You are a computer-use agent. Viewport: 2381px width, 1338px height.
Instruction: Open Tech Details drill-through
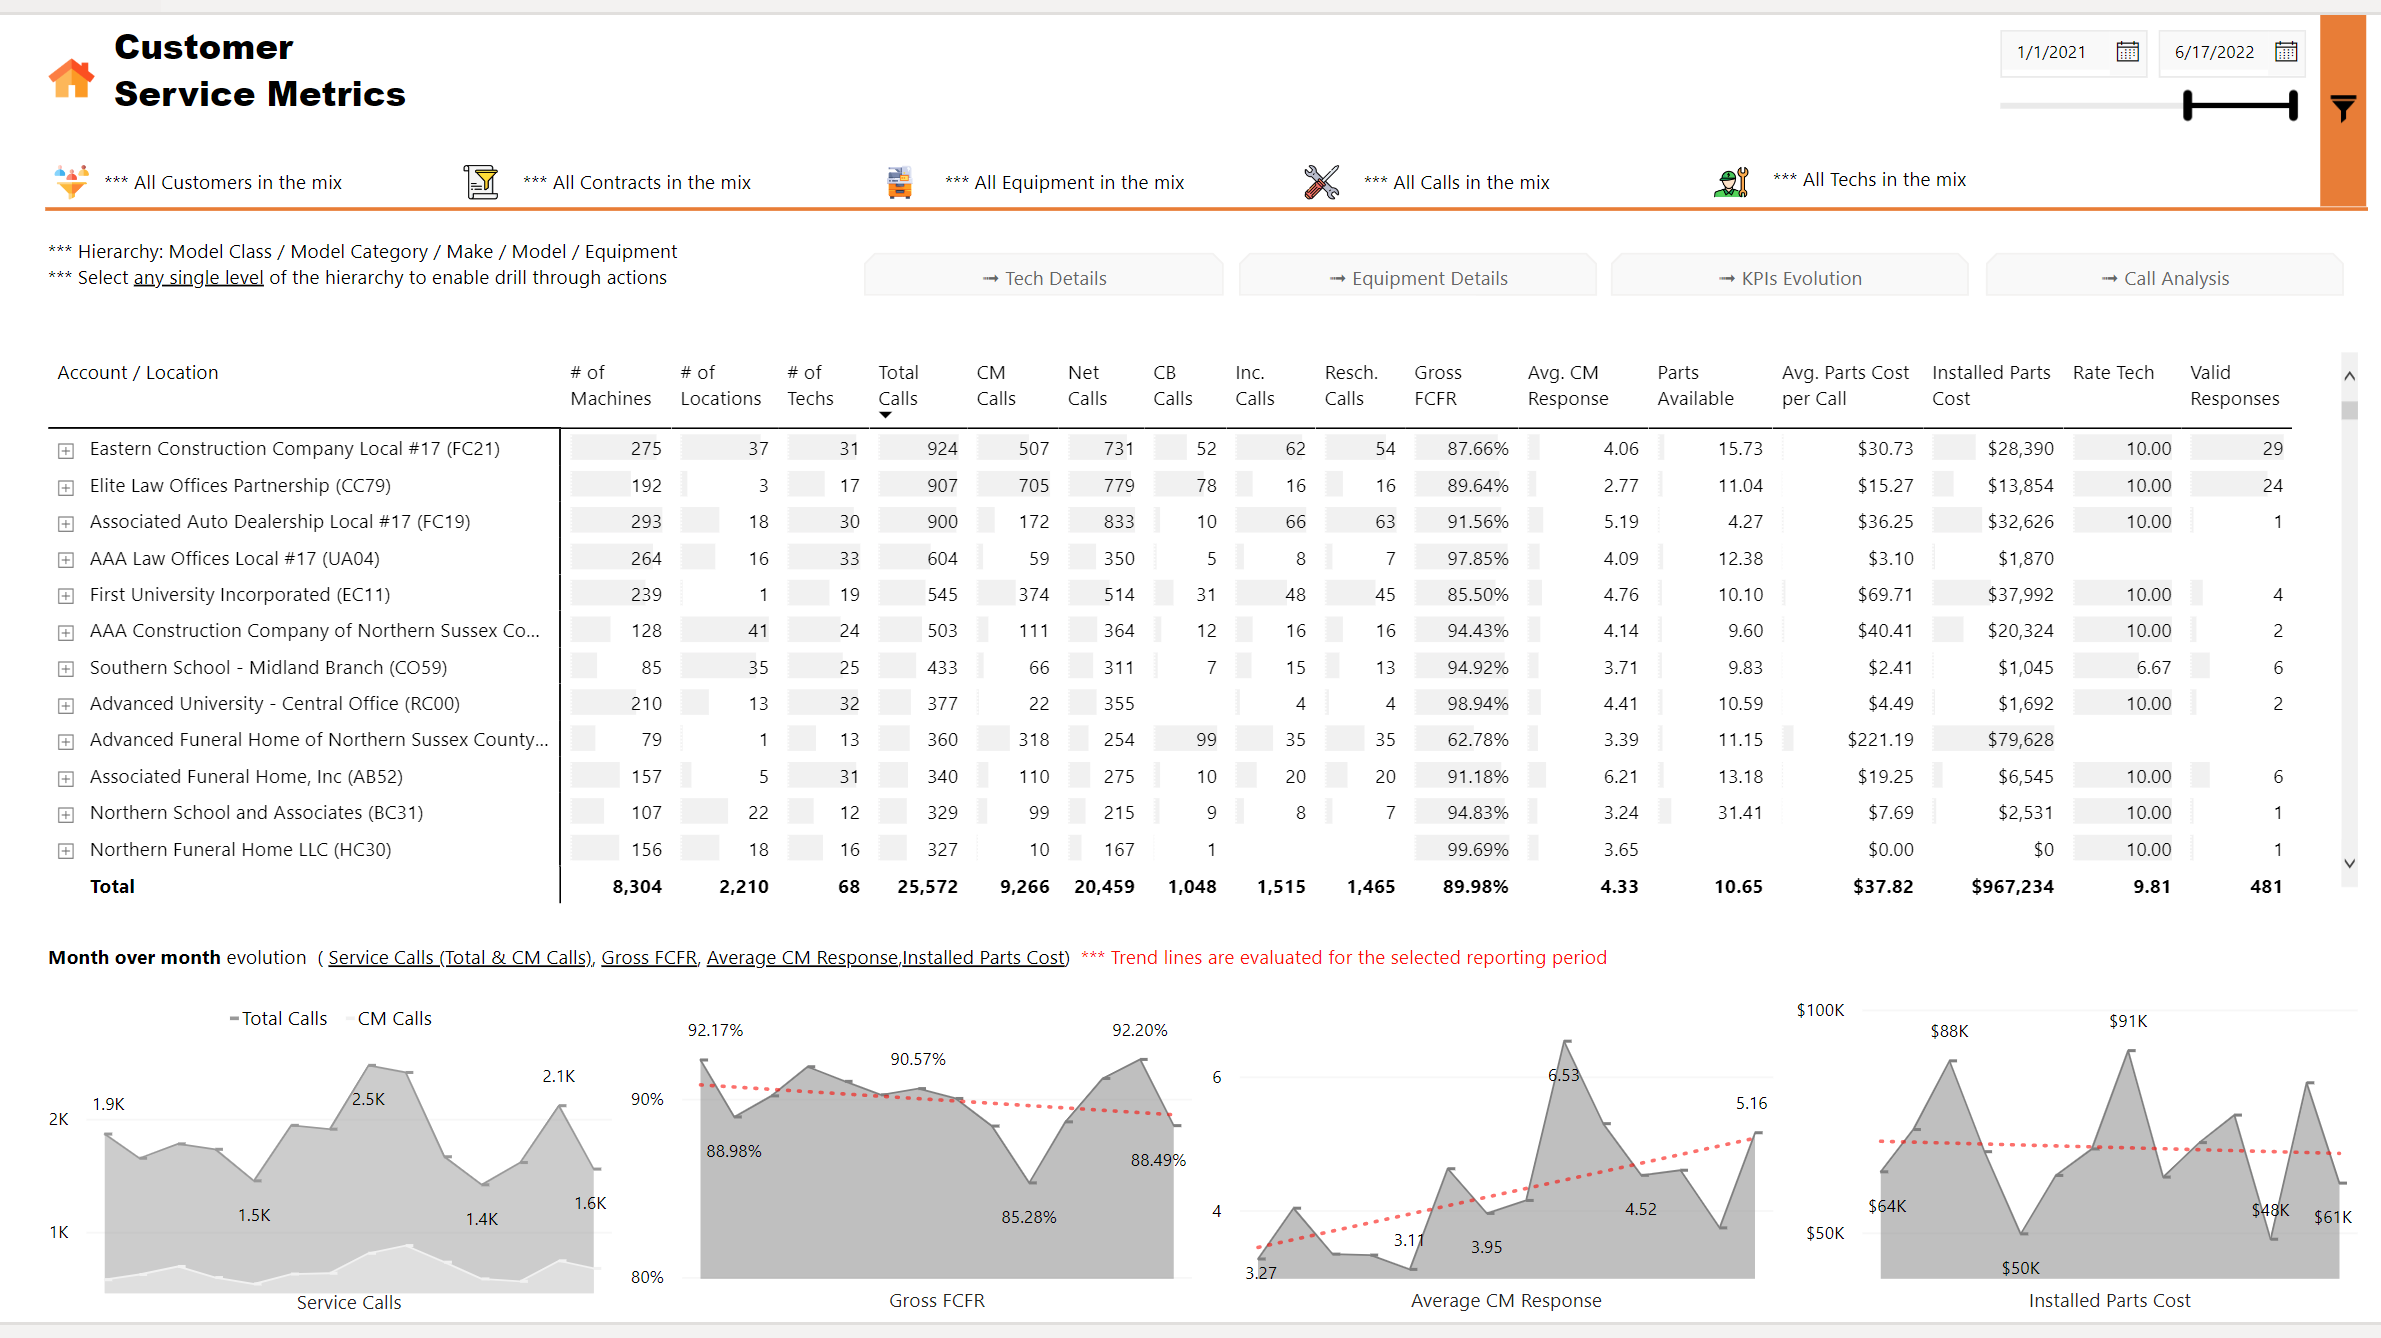1043,278
